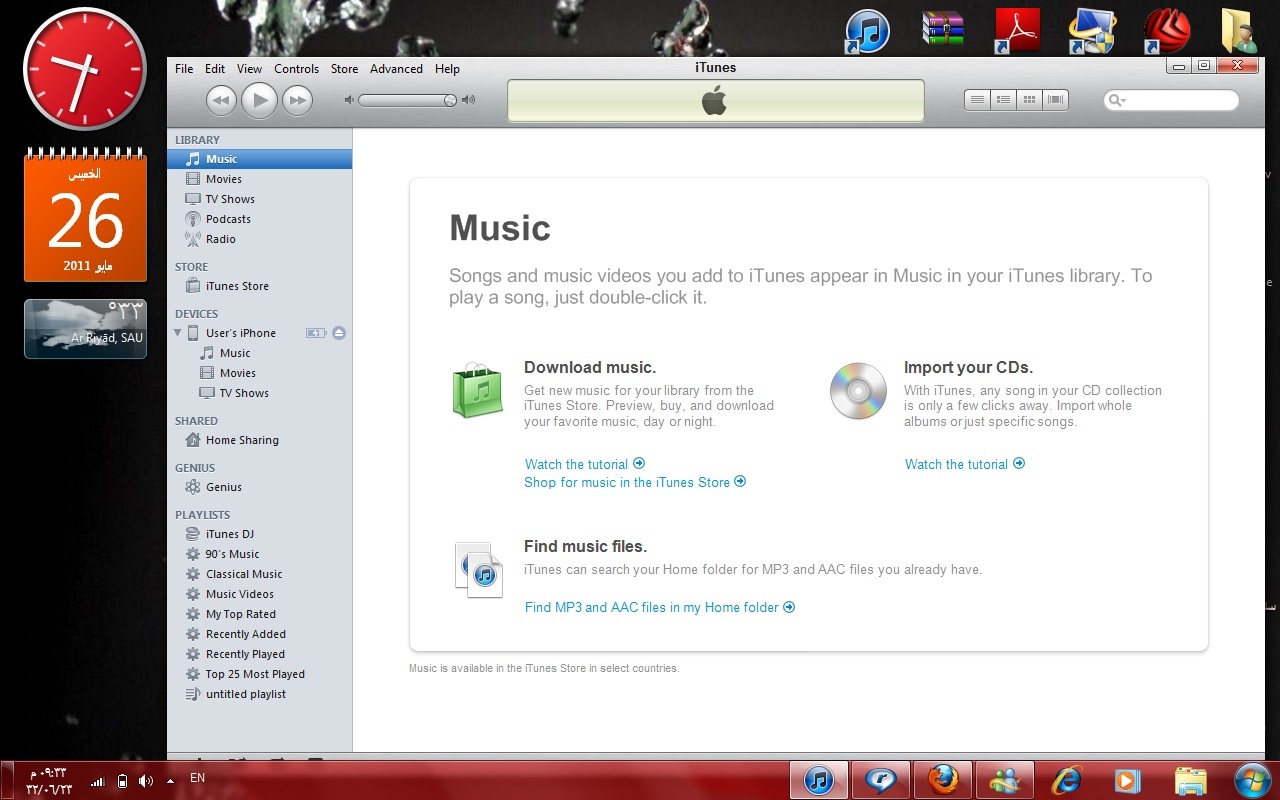Open the search field options magnifier dropdown
The image size is (1280, 800).
pos(1116,100)
